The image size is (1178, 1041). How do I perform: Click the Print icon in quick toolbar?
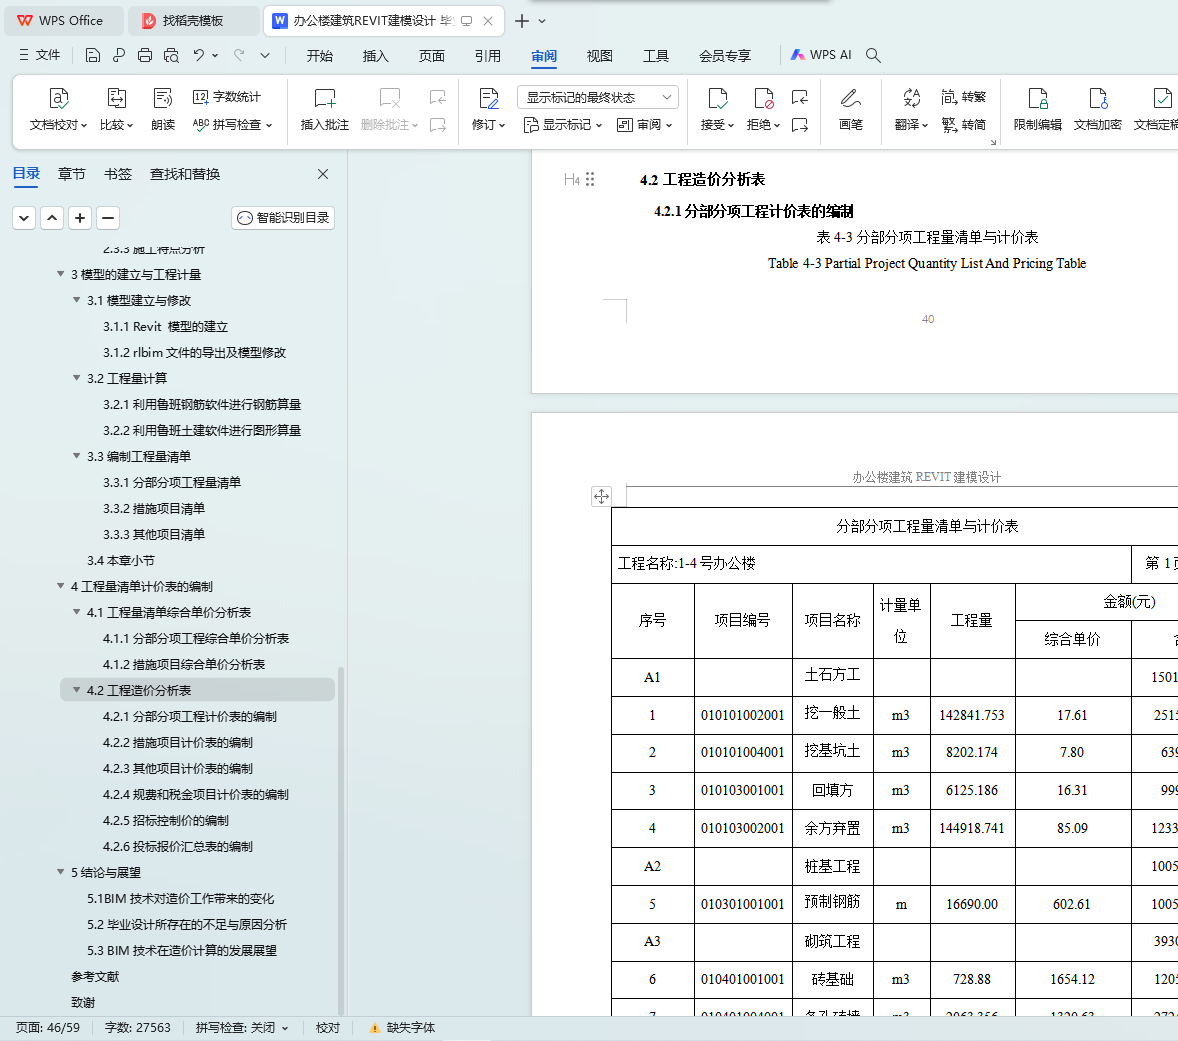coord(145,55)
